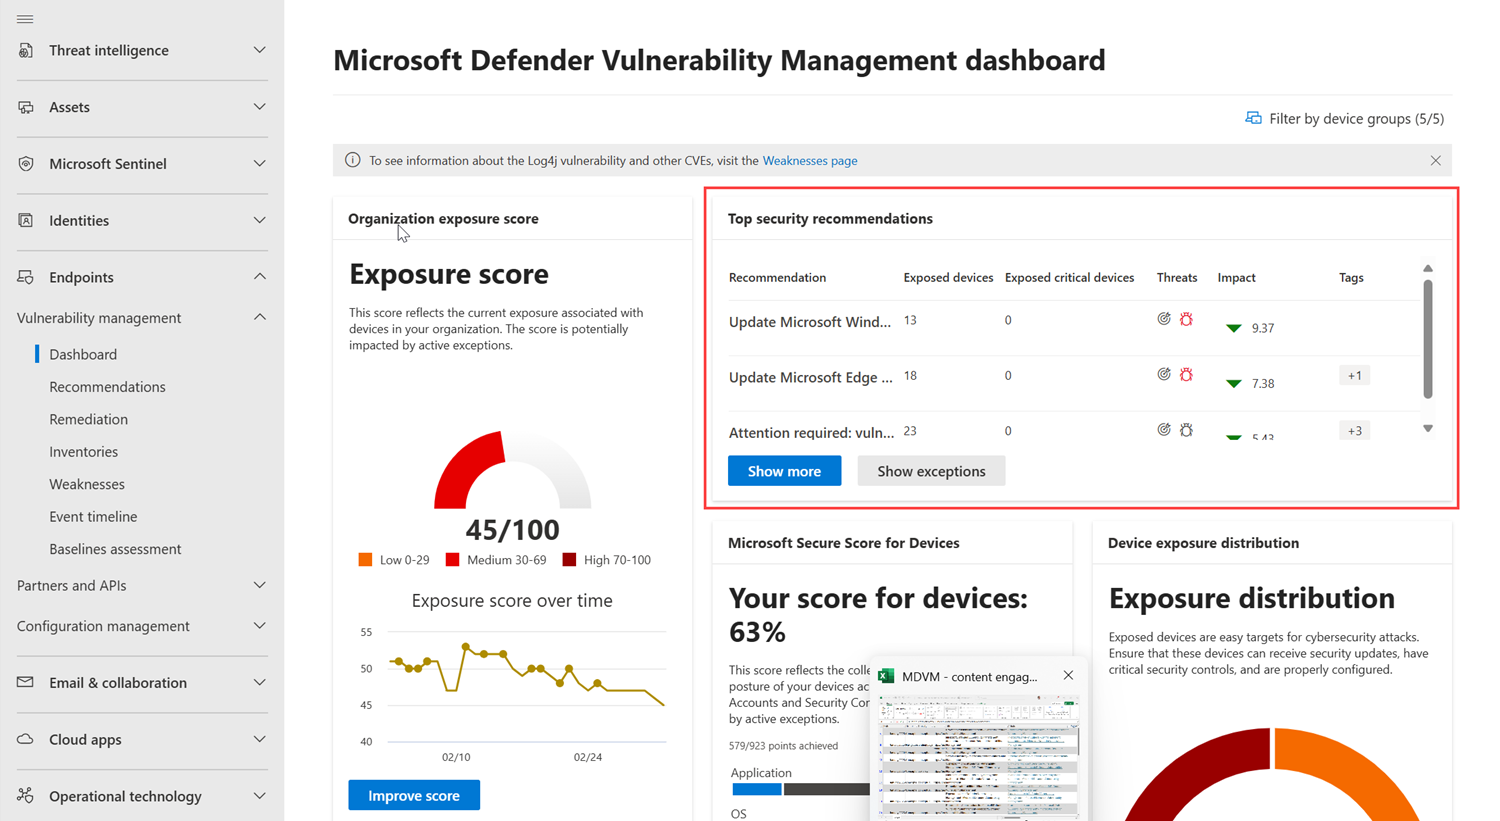Image resolution: width=1500 pixels, height=821 pixels.
Task: Click the +1 tag on the Edge row
Action: click(x=1354, y=376)
